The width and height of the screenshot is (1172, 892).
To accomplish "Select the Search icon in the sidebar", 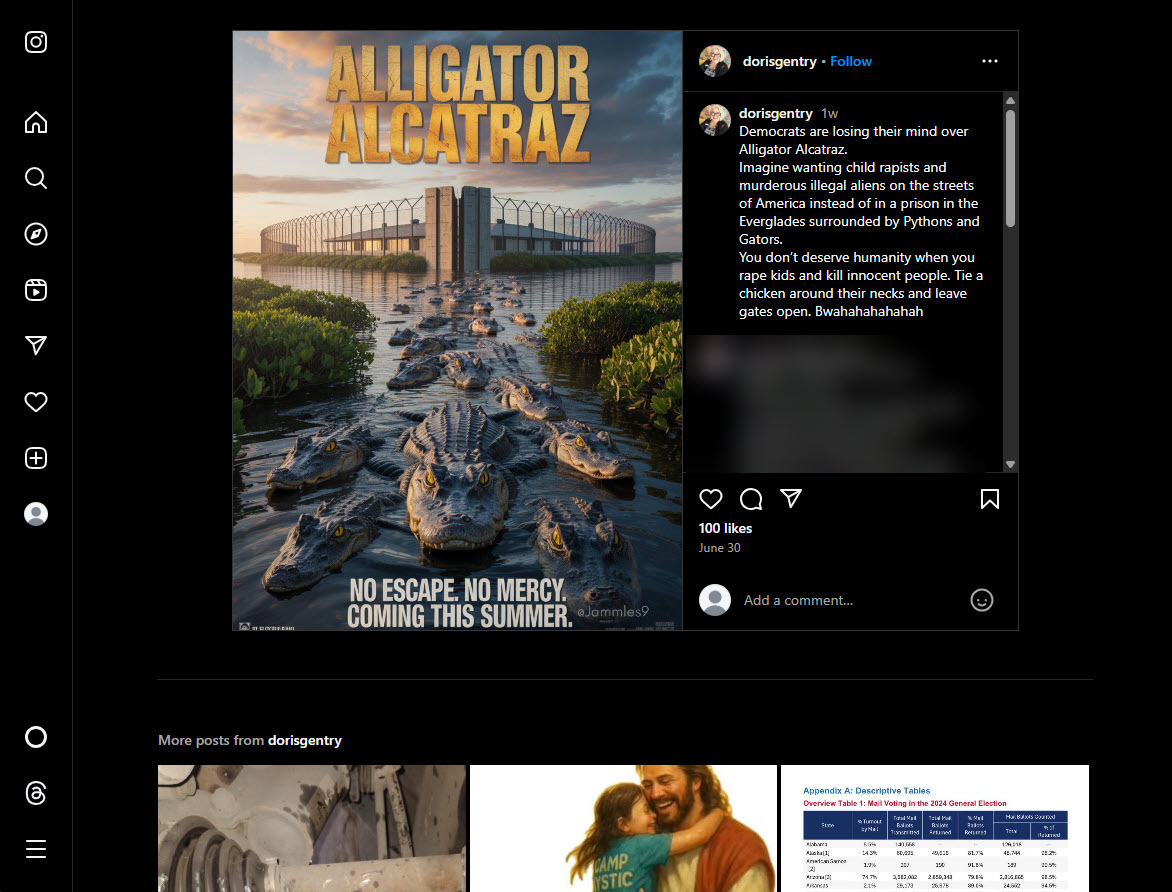I will click(x=35, y=177).
